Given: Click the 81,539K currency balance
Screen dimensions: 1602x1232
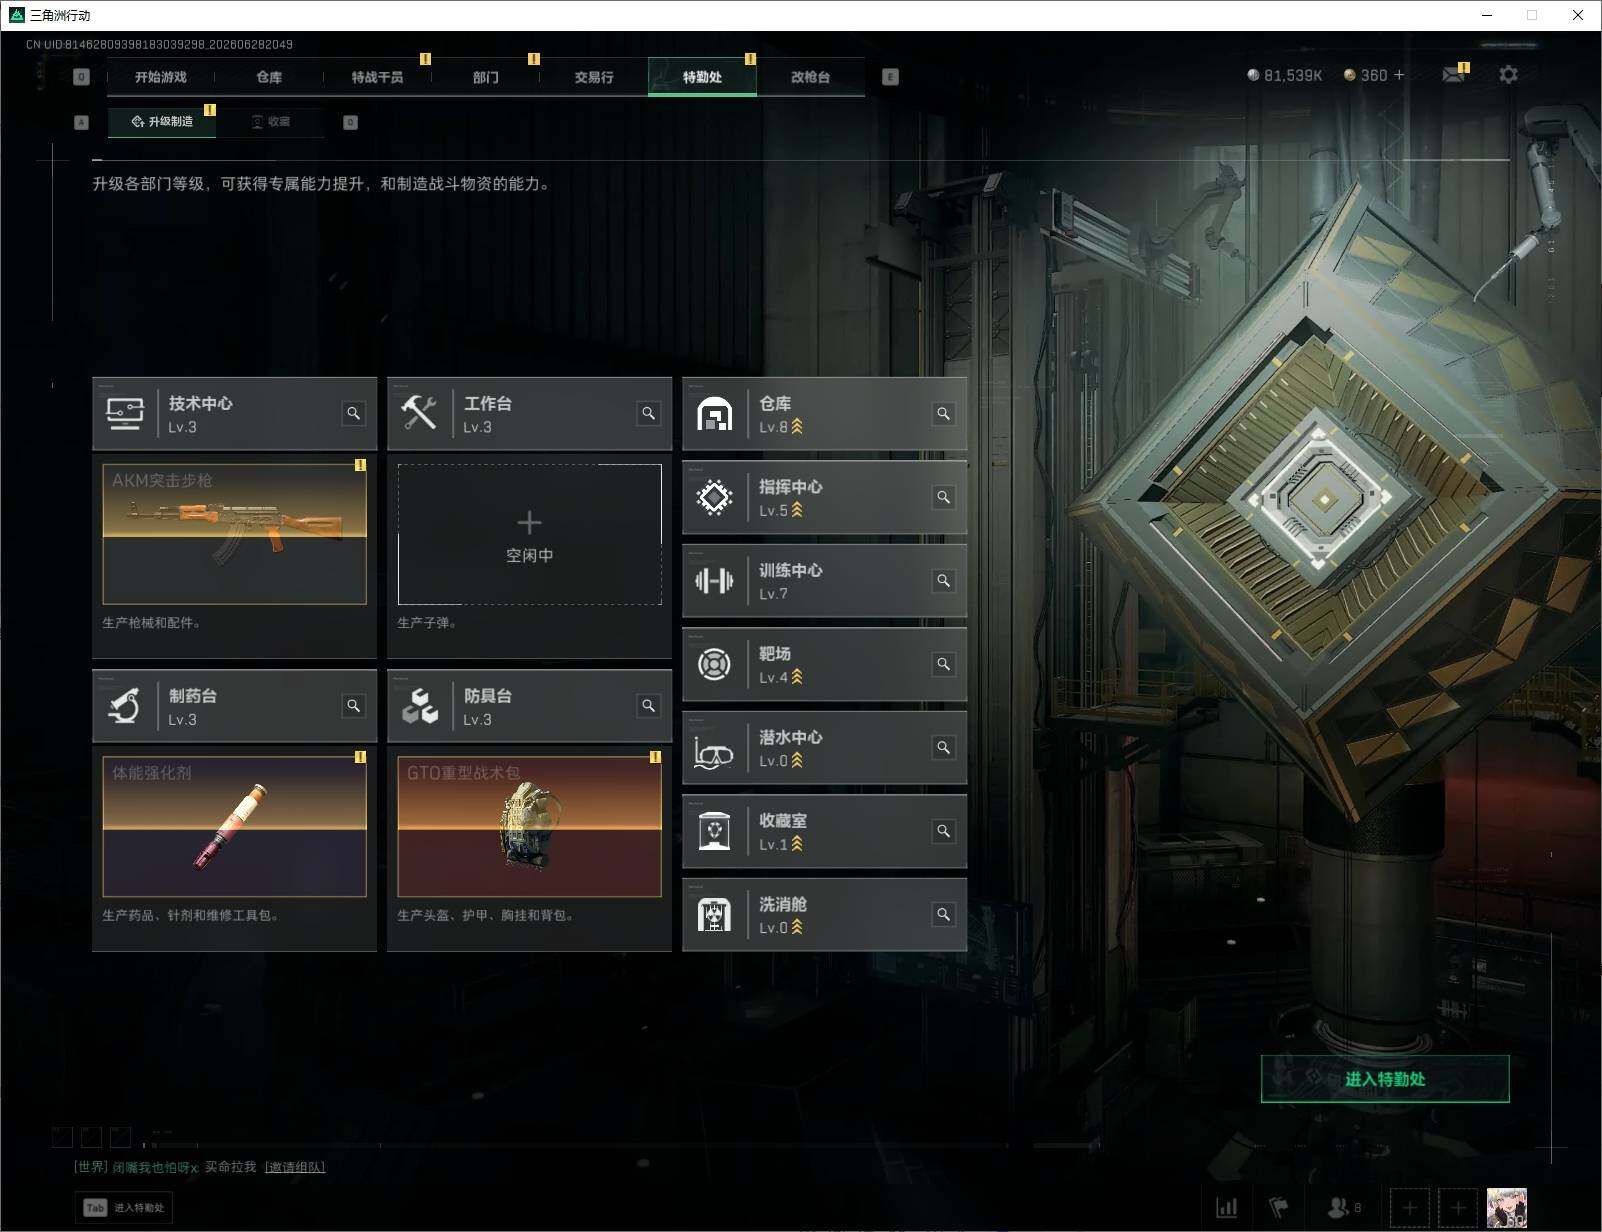Looking at the screenshot, I should (x=1285, y=75).
